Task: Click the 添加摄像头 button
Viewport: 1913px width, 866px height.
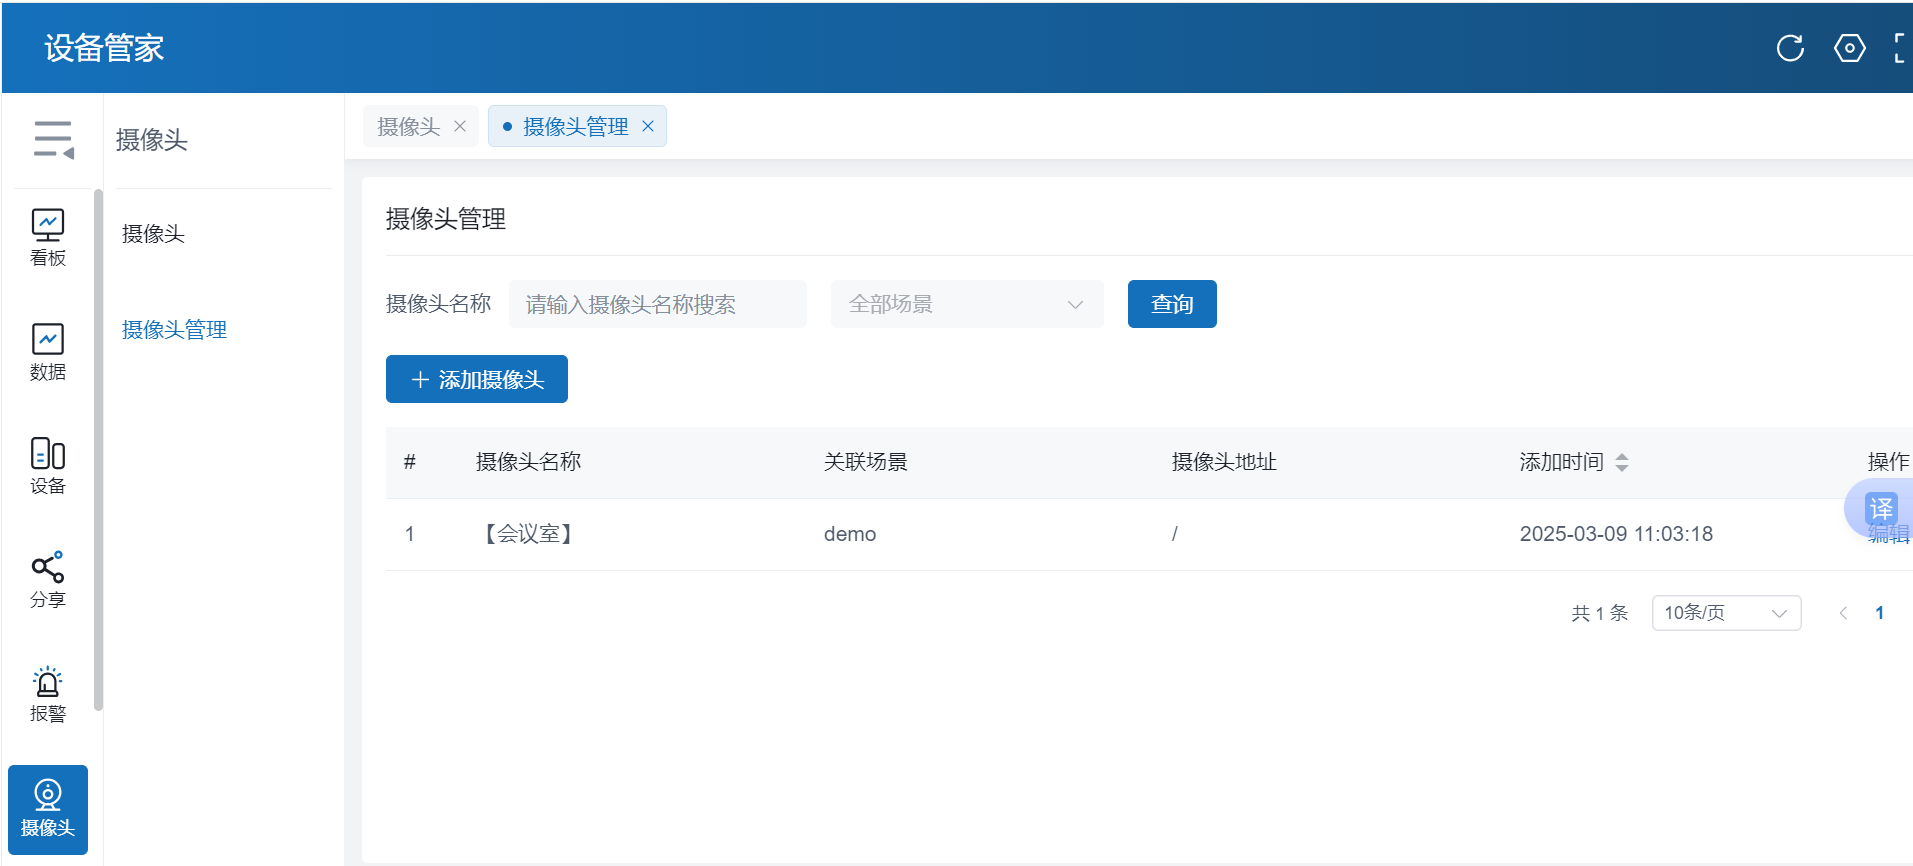Action: [477, 380]
